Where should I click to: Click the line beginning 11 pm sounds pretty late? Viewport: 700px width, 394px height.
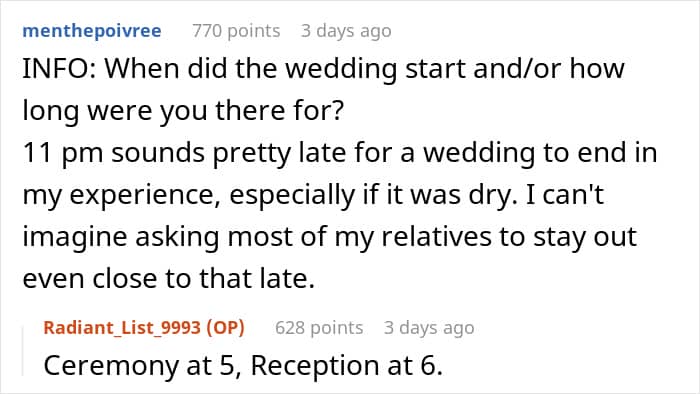click(x=340, y=153)
